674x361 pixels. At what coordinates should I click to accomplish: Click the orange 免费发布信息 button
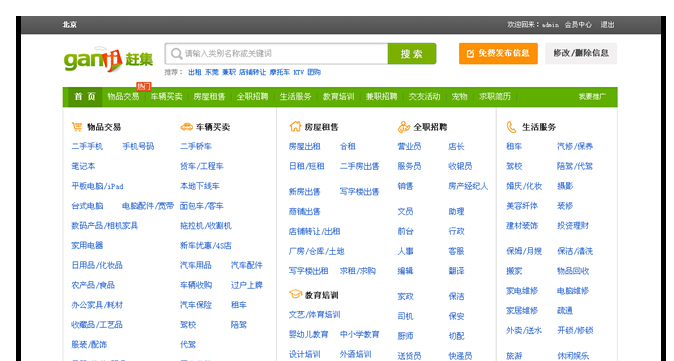(x=498, y=53)
